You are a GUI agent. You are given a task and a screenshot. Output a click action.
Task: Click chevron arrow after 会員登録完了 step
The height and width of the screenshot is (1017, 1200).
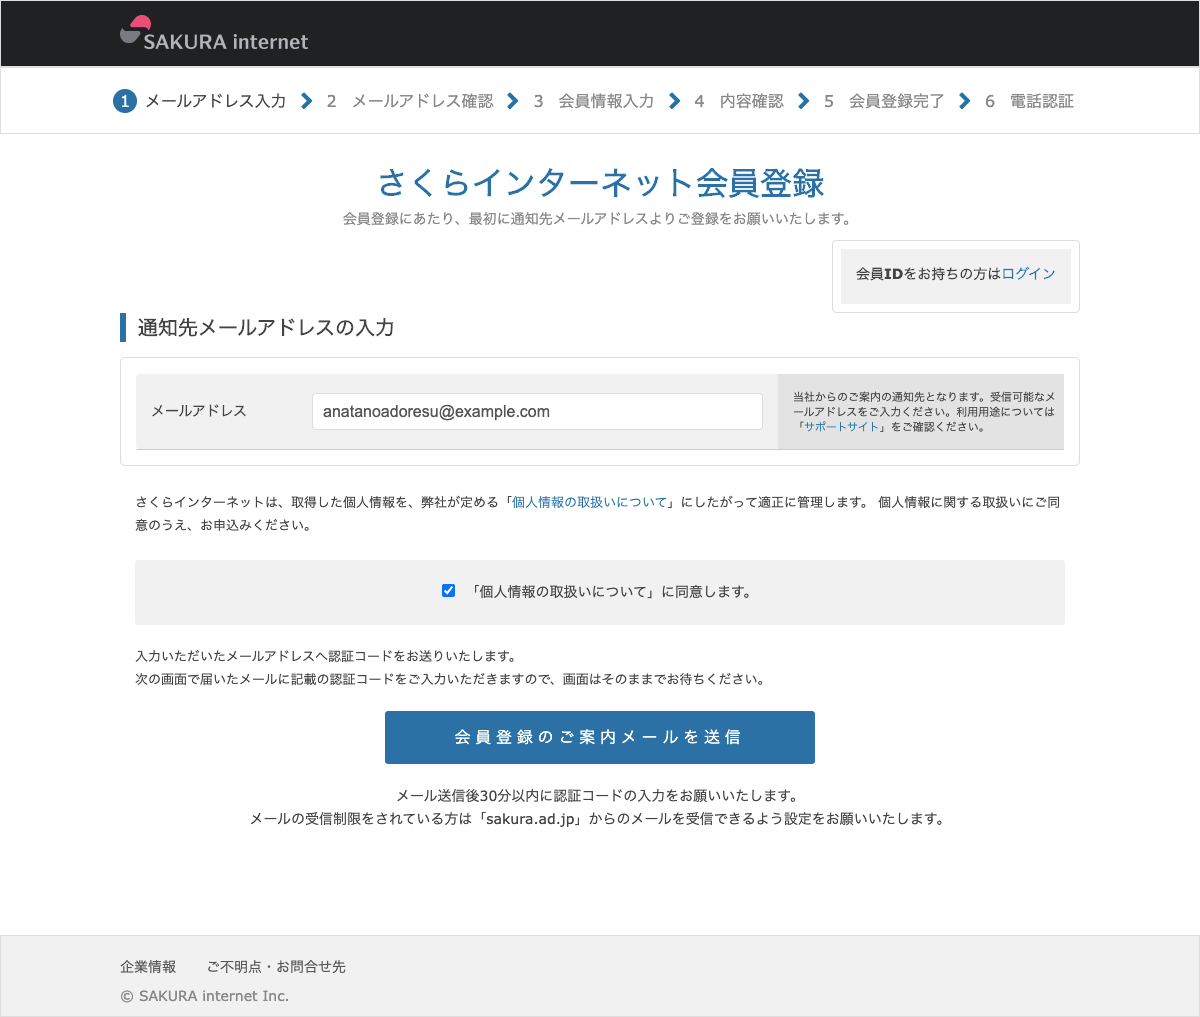[x=964, y=101]
